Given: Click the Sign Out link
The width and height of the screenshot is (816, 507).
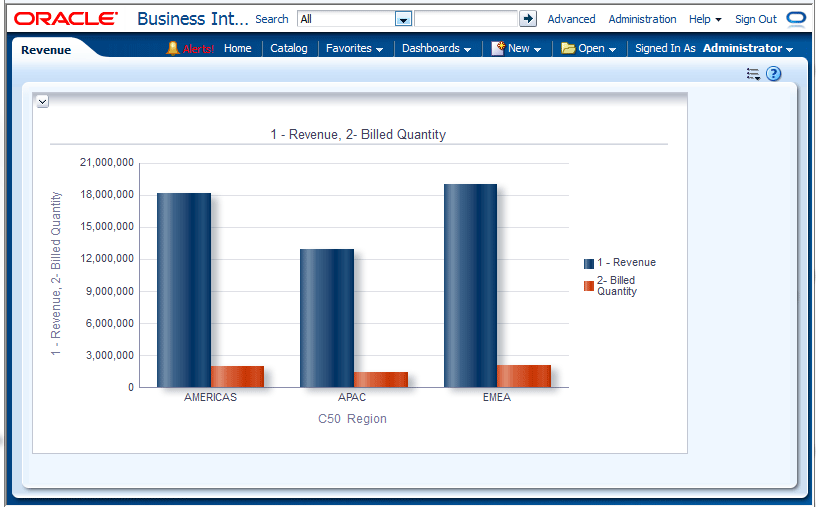Looking at the screenshot, I should pyautogui.click(x=755, y=19).
